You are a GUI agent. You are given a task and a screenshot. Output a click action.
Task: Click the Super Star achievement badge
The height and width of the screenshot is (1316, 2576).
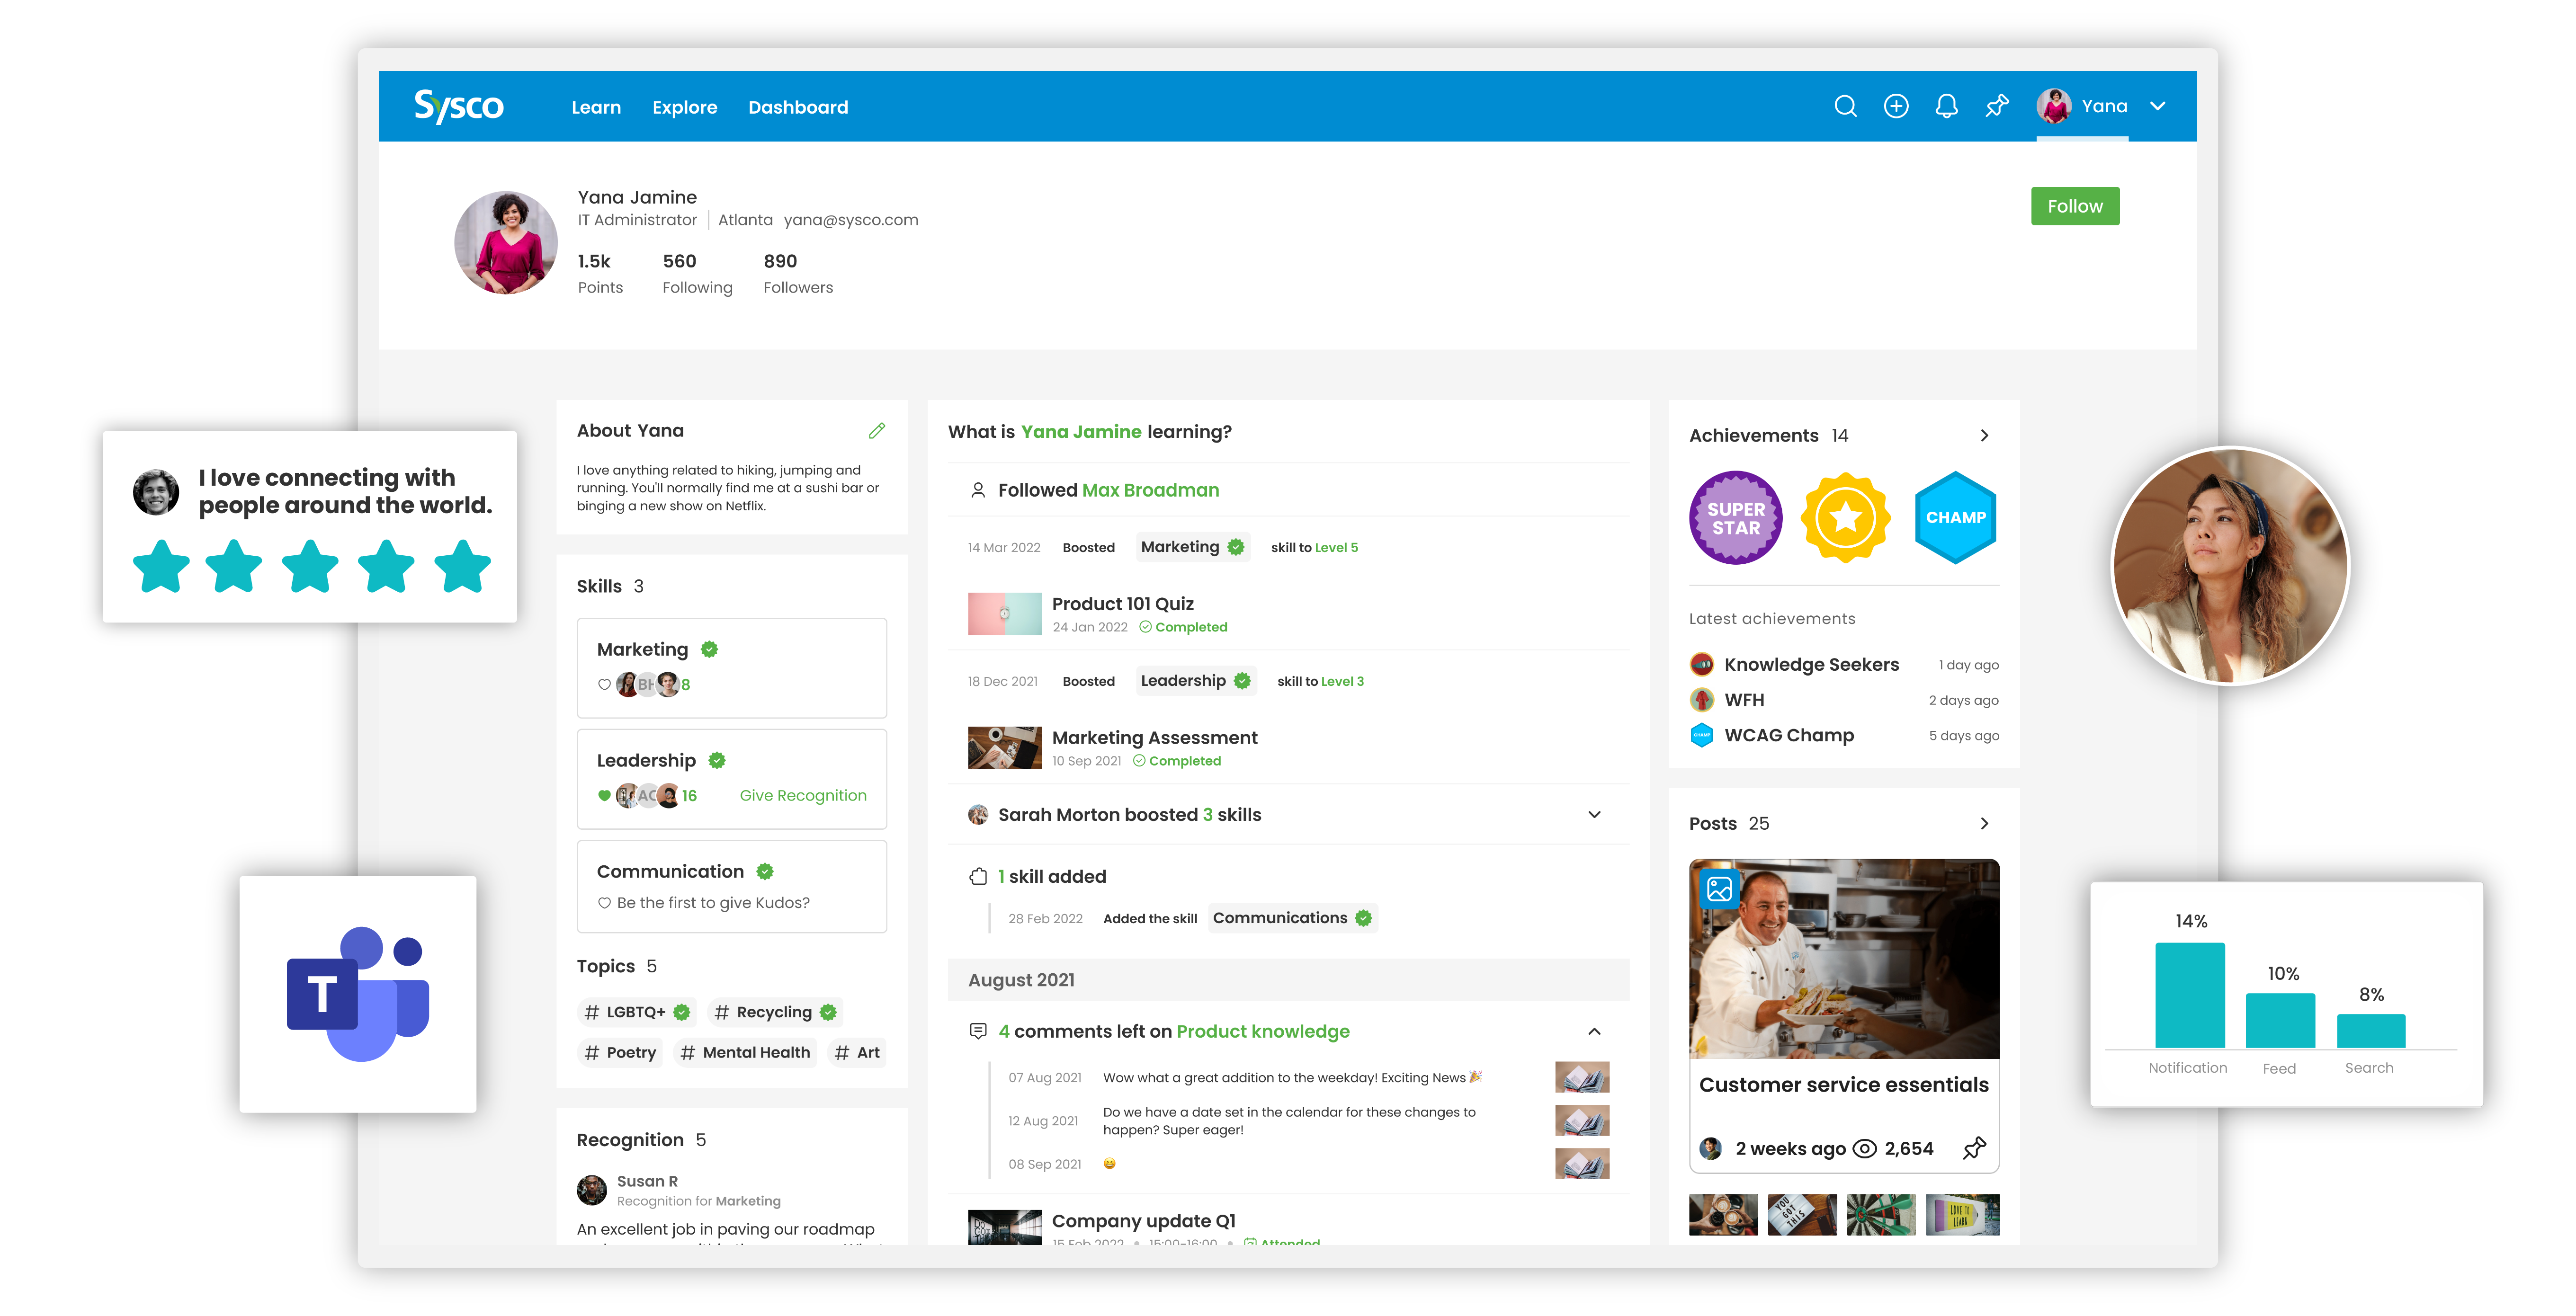(1735, 518)
